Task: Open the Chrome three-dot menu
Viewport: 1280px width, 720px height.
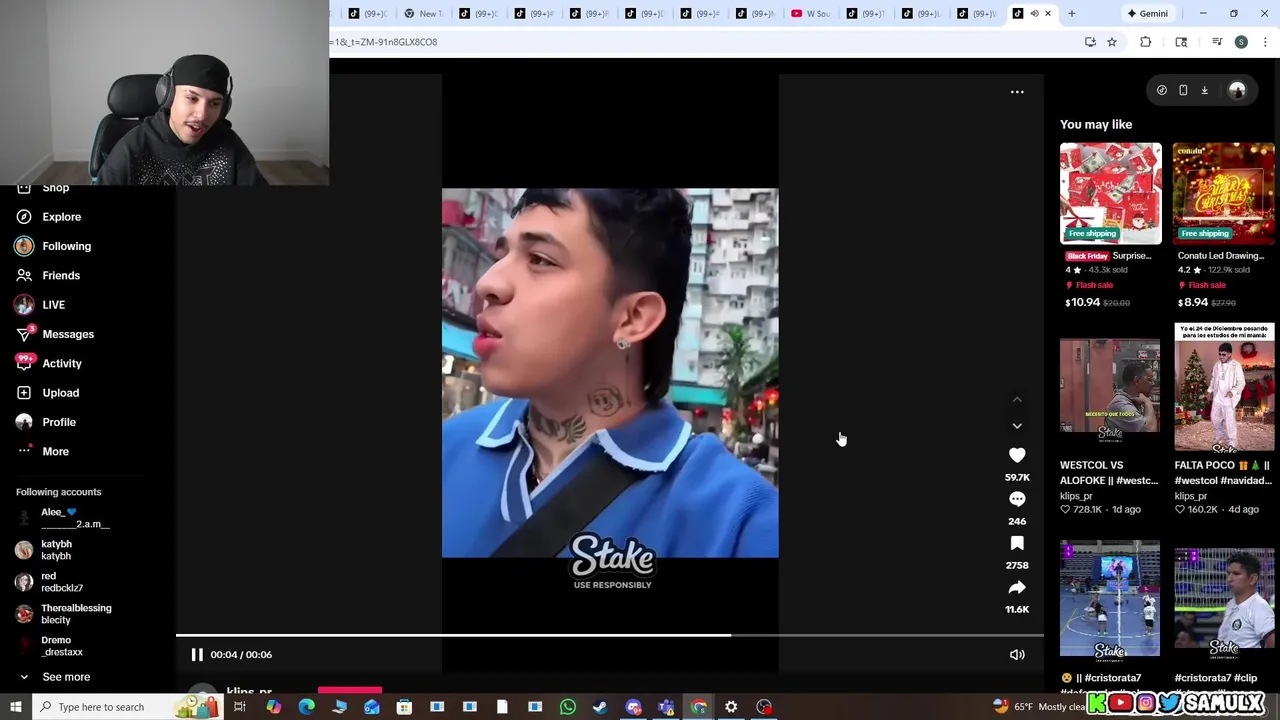Action: click(1265, 42)
